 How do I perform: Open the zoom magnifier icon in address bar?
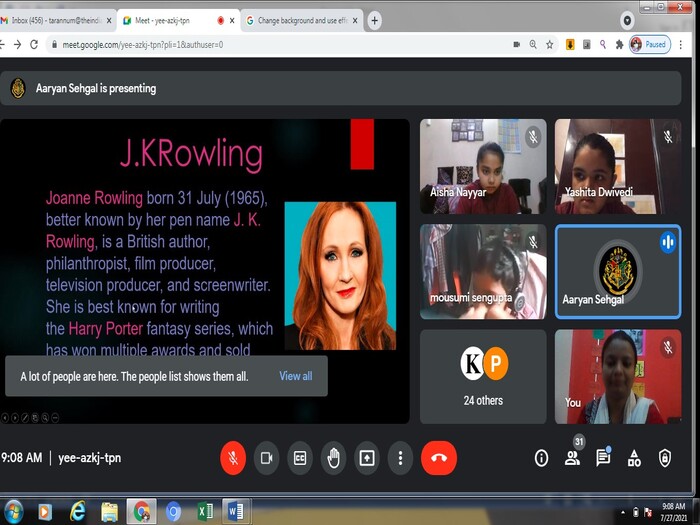533,44
